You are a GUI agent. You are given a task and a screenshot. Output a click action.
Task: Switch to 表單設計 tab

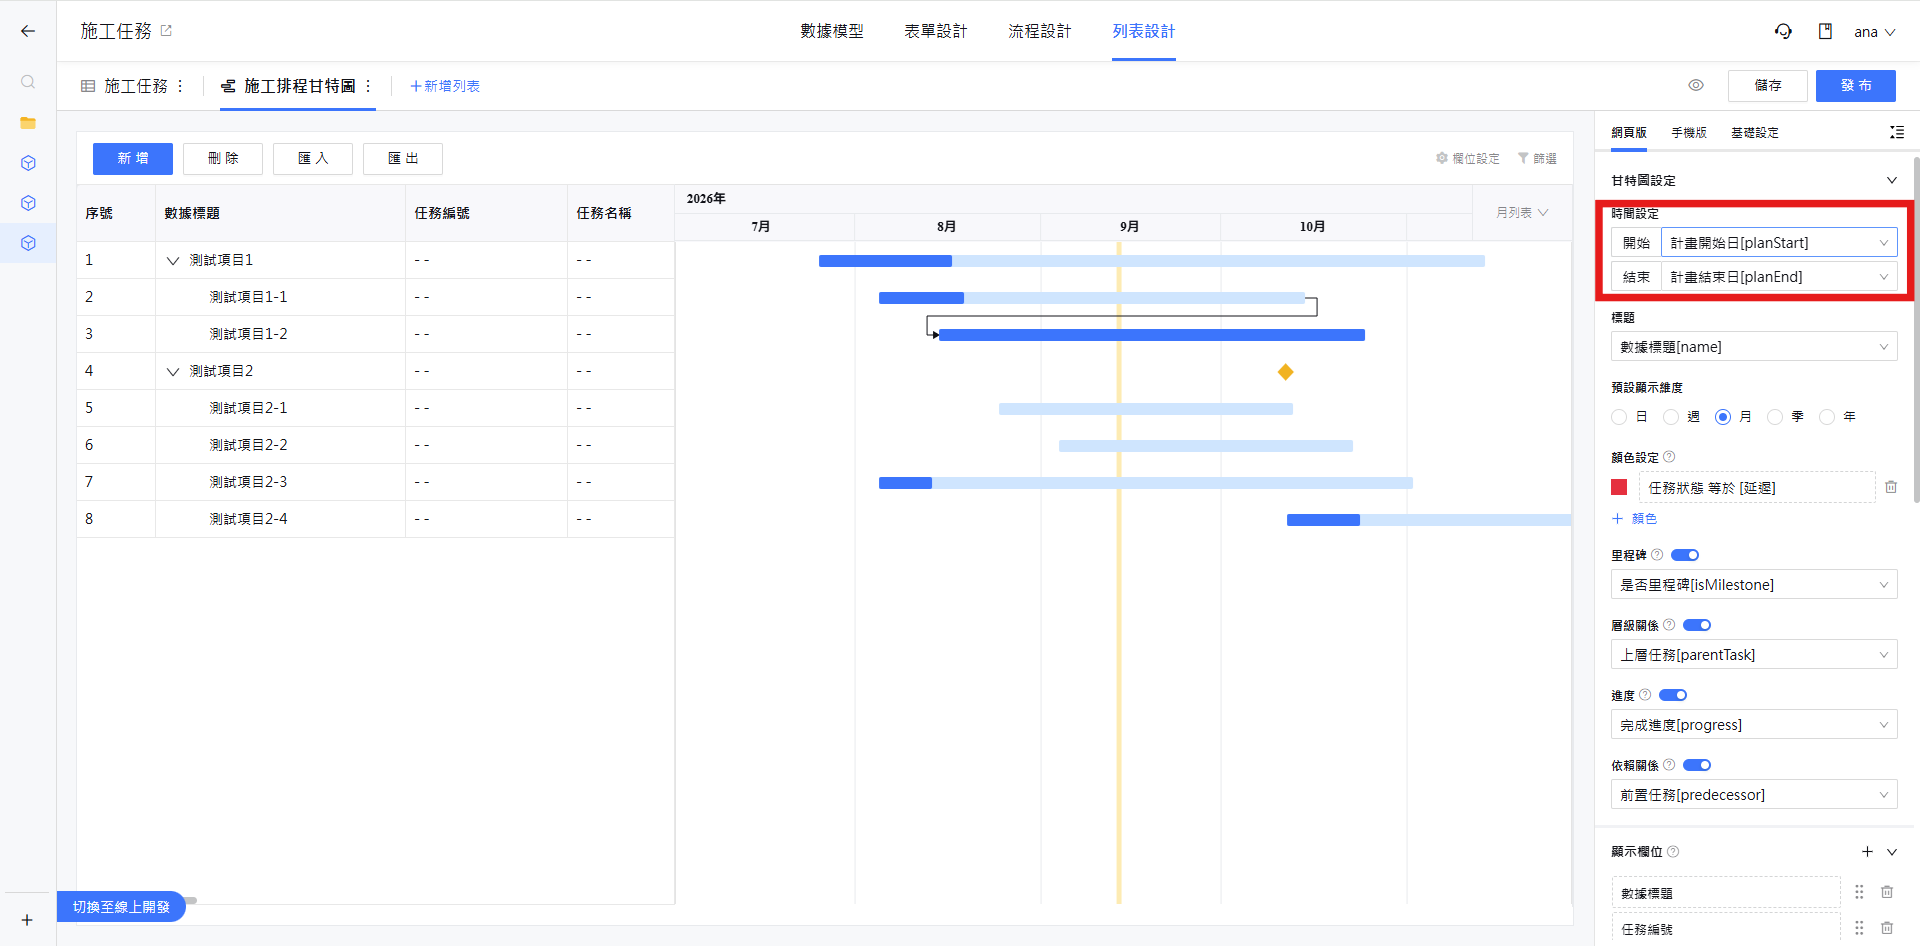tap(936, 31)
